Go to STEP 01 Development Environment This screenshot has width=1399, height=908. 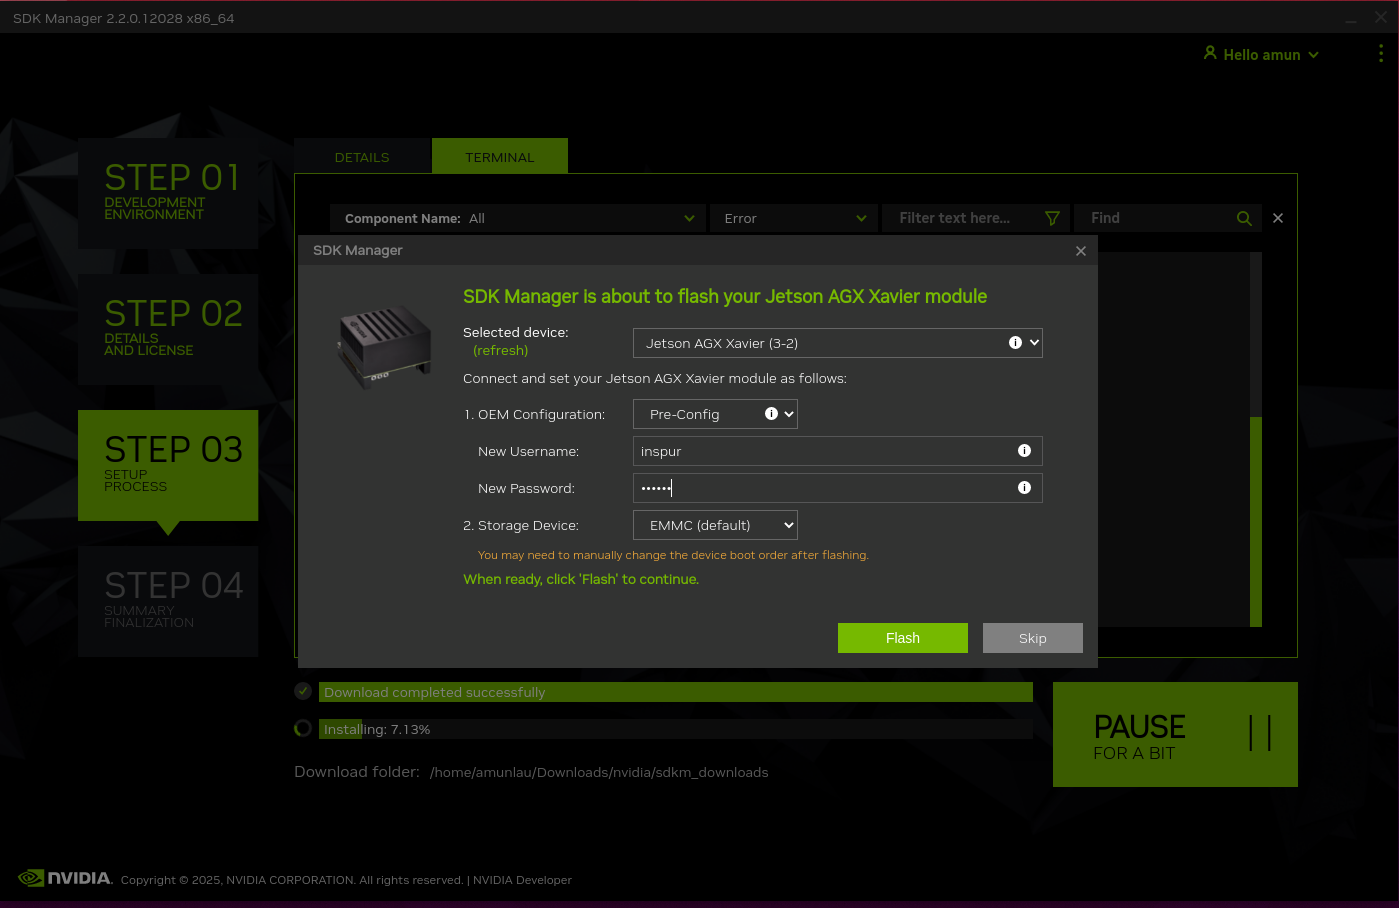(168, 193)
